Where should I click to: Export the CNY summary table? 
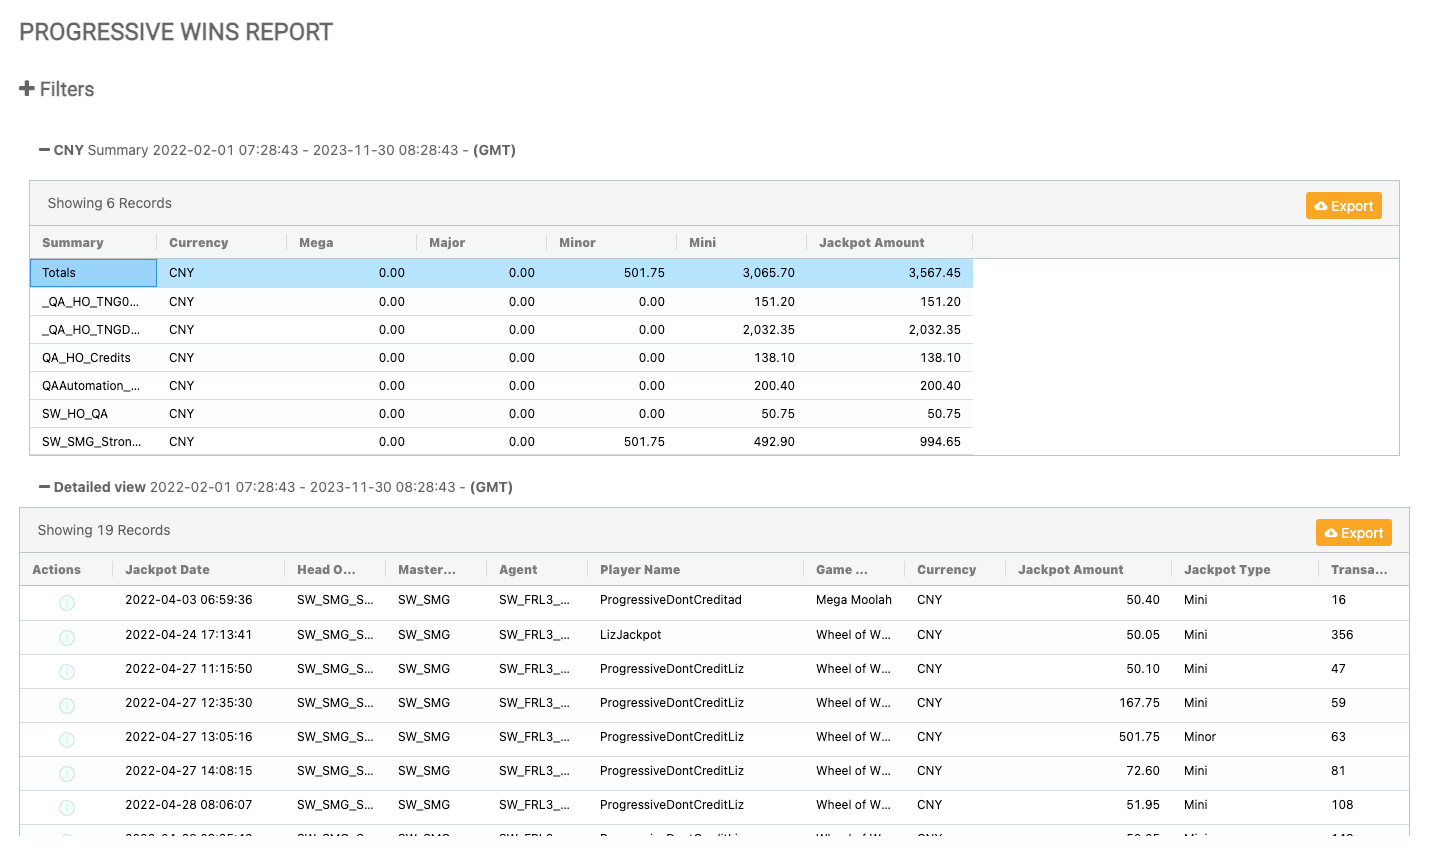click(x=1343, y=206)
